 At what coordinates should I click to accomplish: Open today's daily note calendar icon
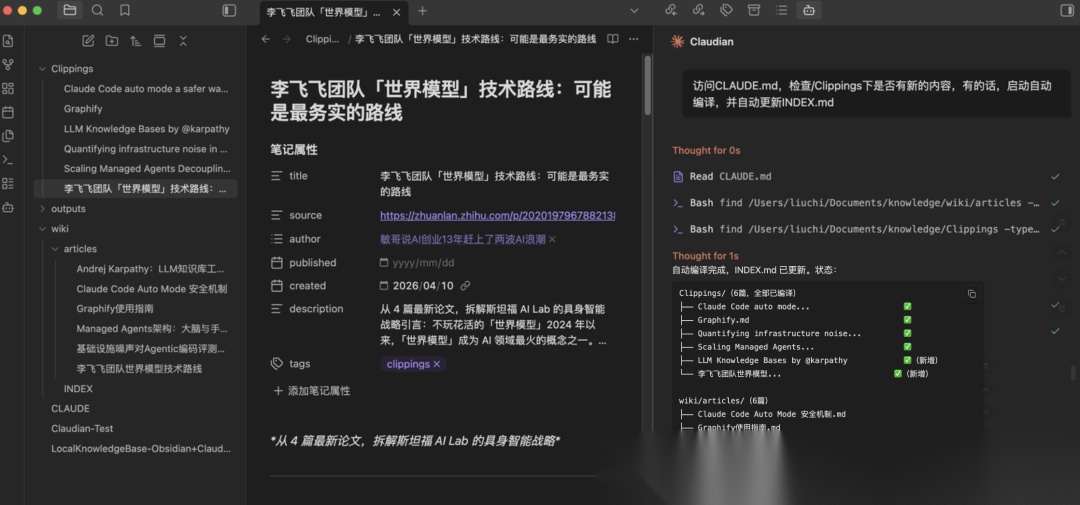click(x=8, y=112)
